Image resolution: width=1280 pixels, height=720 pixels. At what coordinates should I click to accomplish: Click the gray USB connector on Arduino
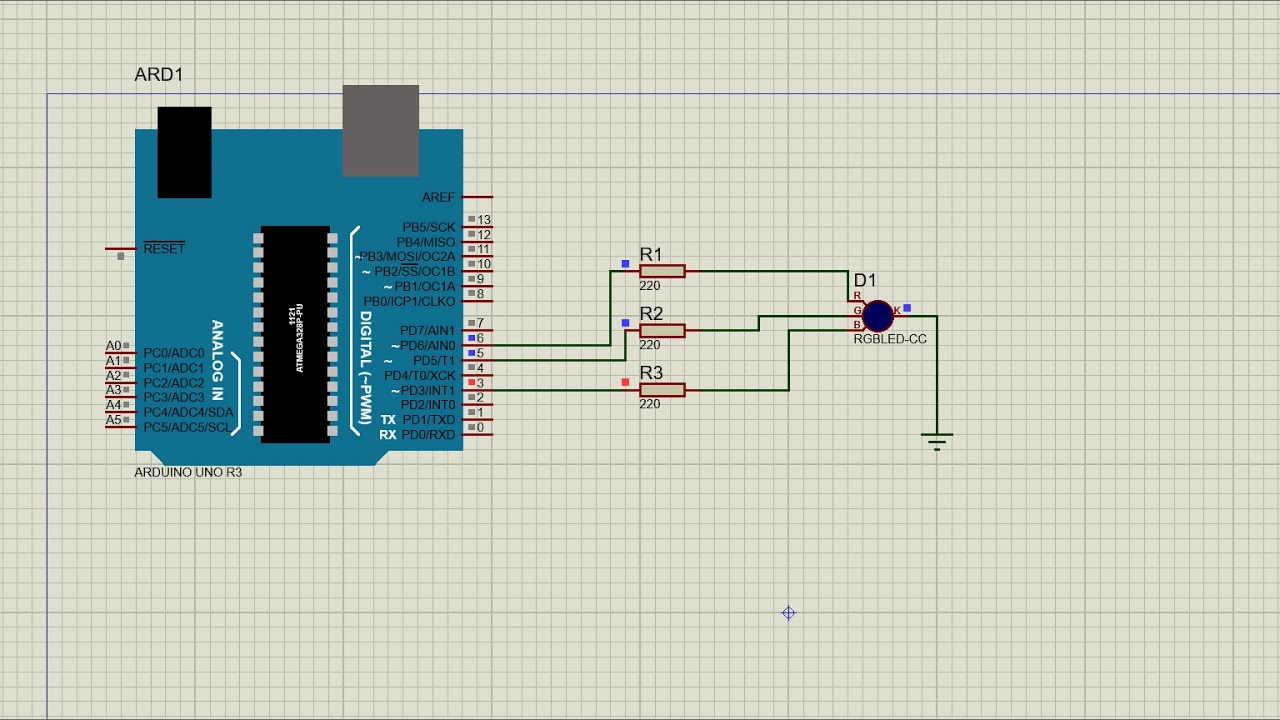[x=380, y=131]
